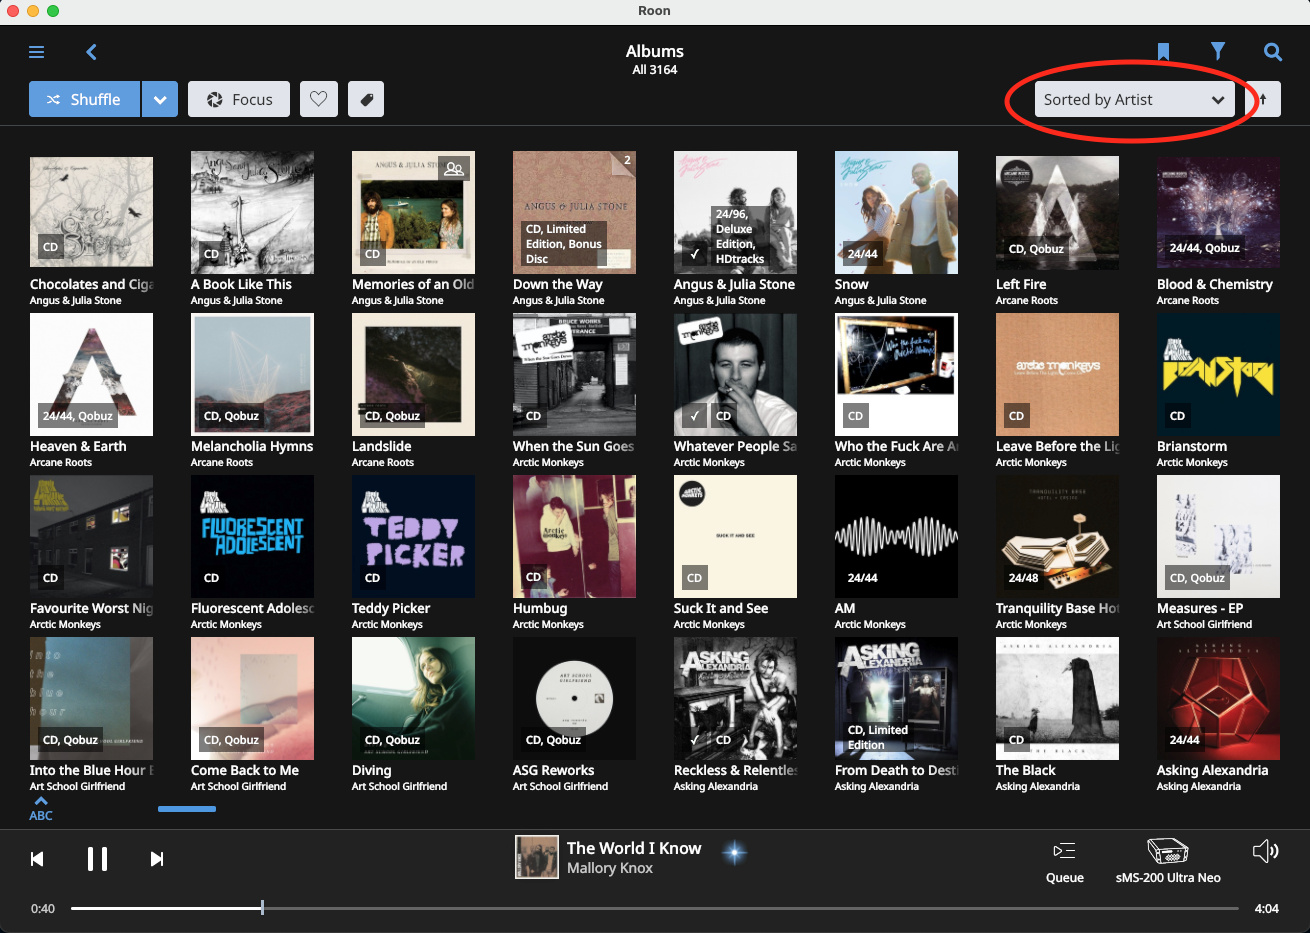Viewport: 1310px width, 933px height.
Task: Open Whatever People Say album cover
Action: [x=735, y=374]
